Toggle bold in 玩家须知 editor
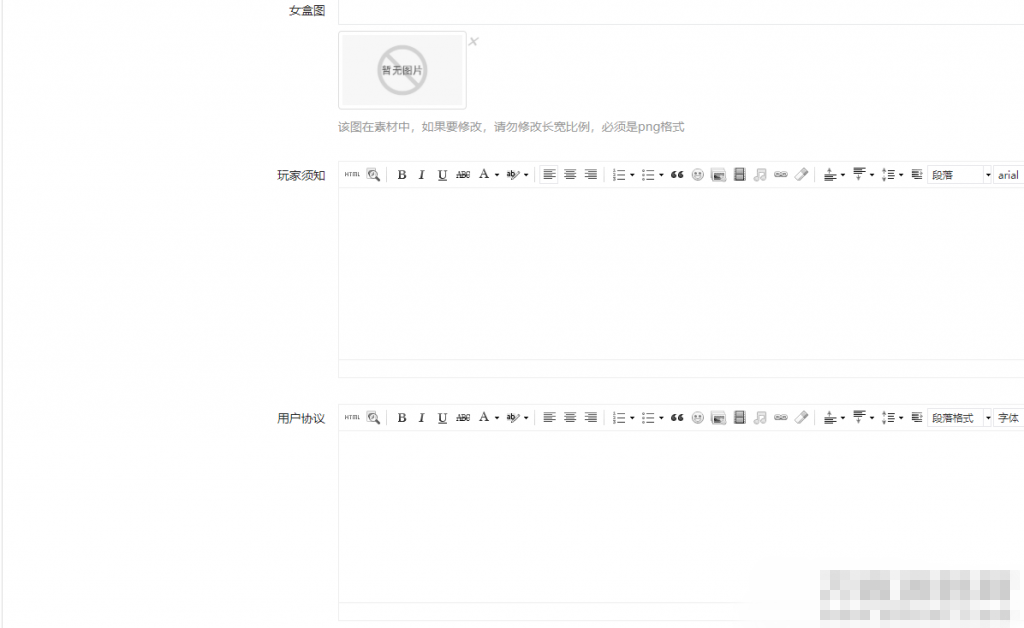This screenshot has height=628, width=1024. [402, 174]
